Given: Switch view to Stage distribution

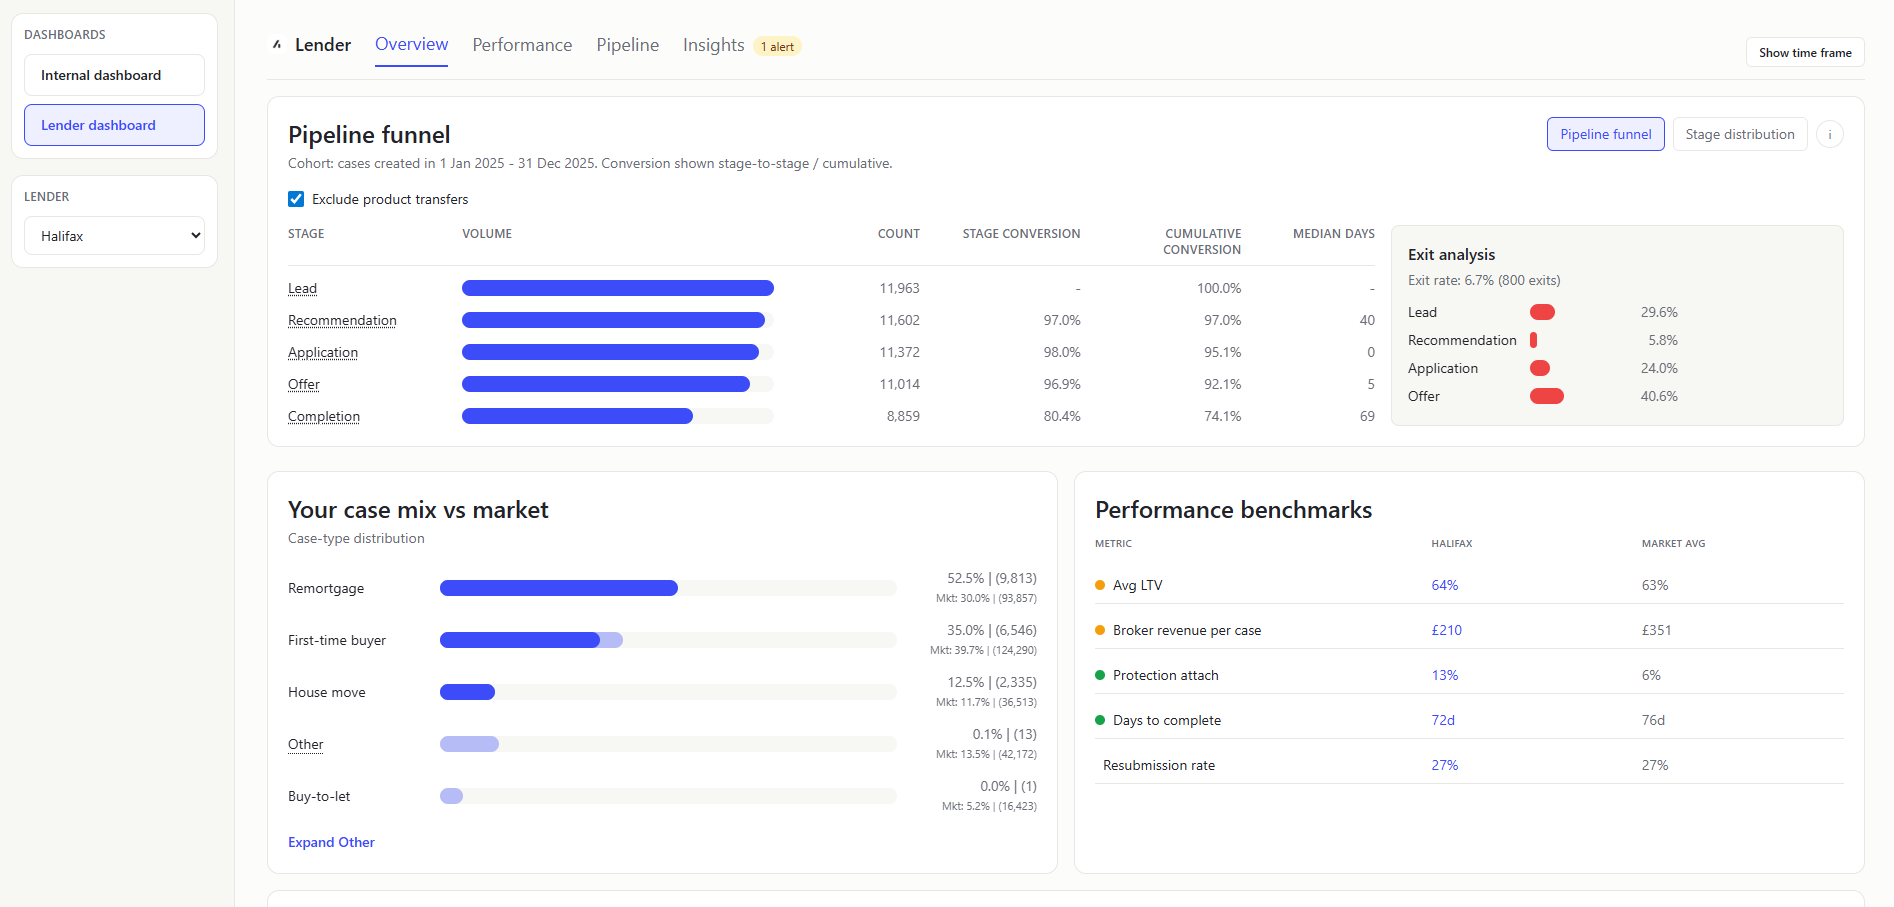Looking at the screenshot, I should tap(1739, 134).
